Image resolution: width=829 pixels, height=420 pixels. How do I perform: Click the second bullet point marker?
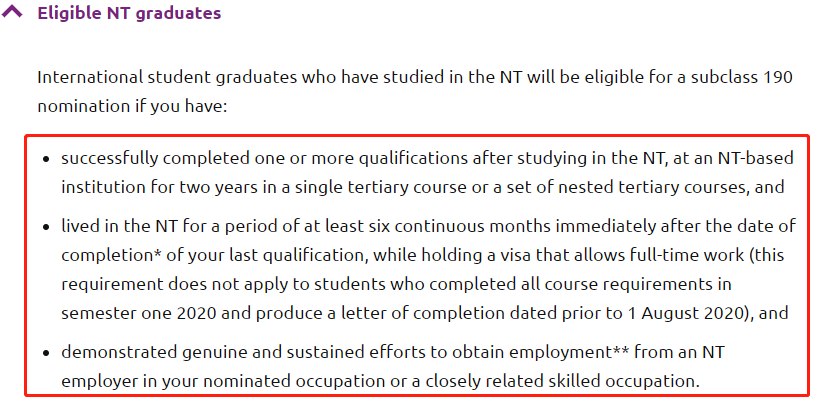click(x=47, y=227)
